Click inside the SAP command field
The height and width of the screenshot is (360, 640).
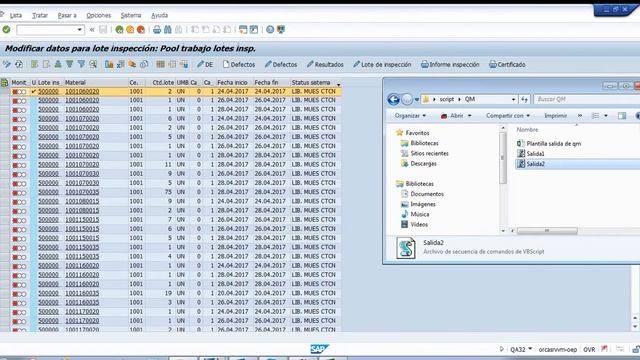[46, 29]
